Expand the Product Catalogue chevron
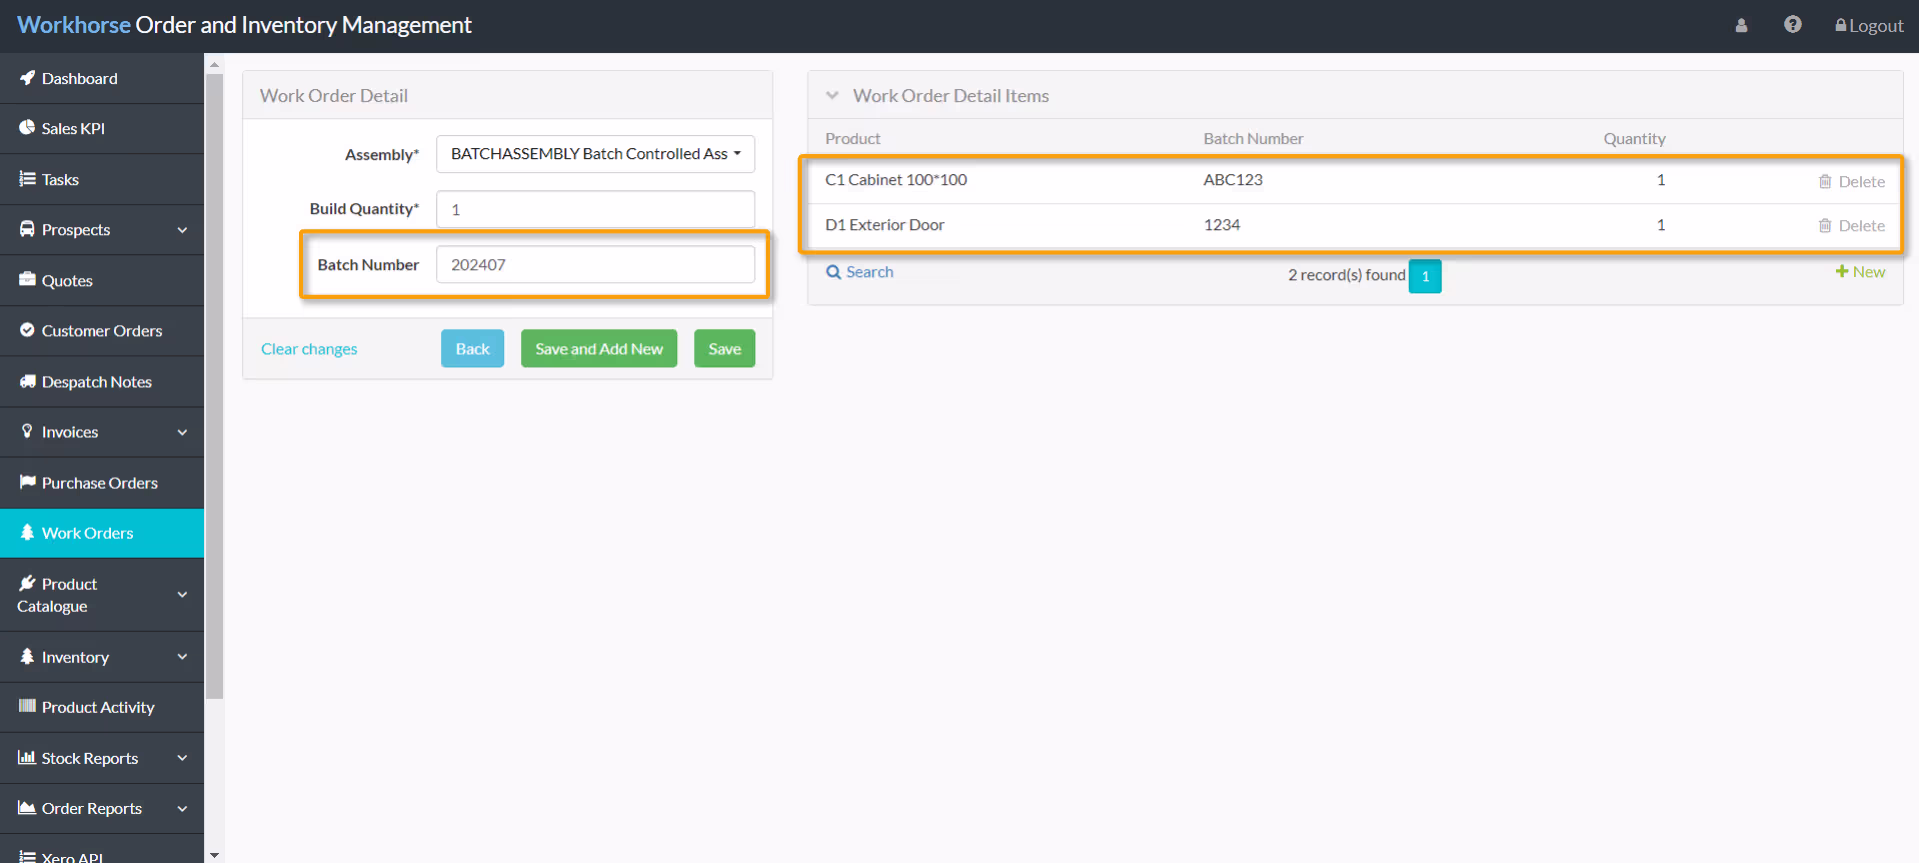Image resolution: width=1919 pixels, height=863 pixels. [182, 594]
